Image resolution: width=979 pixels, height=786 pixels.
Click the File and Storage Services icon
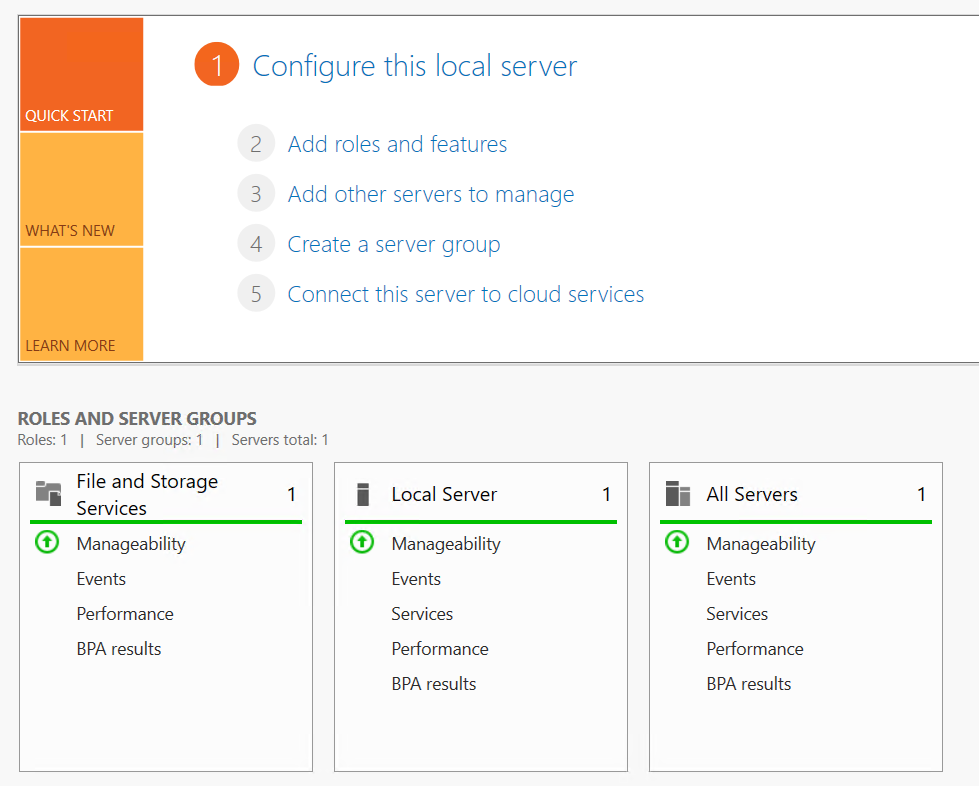(48, 493)
